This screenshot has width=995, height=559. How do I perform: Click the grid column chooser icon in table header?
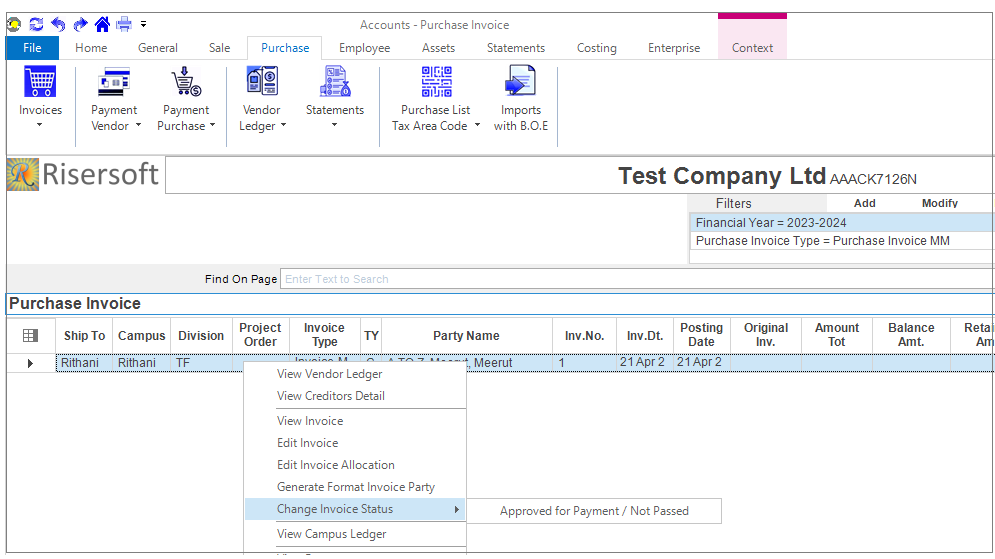pyautogui.click(x=30, y=336)
